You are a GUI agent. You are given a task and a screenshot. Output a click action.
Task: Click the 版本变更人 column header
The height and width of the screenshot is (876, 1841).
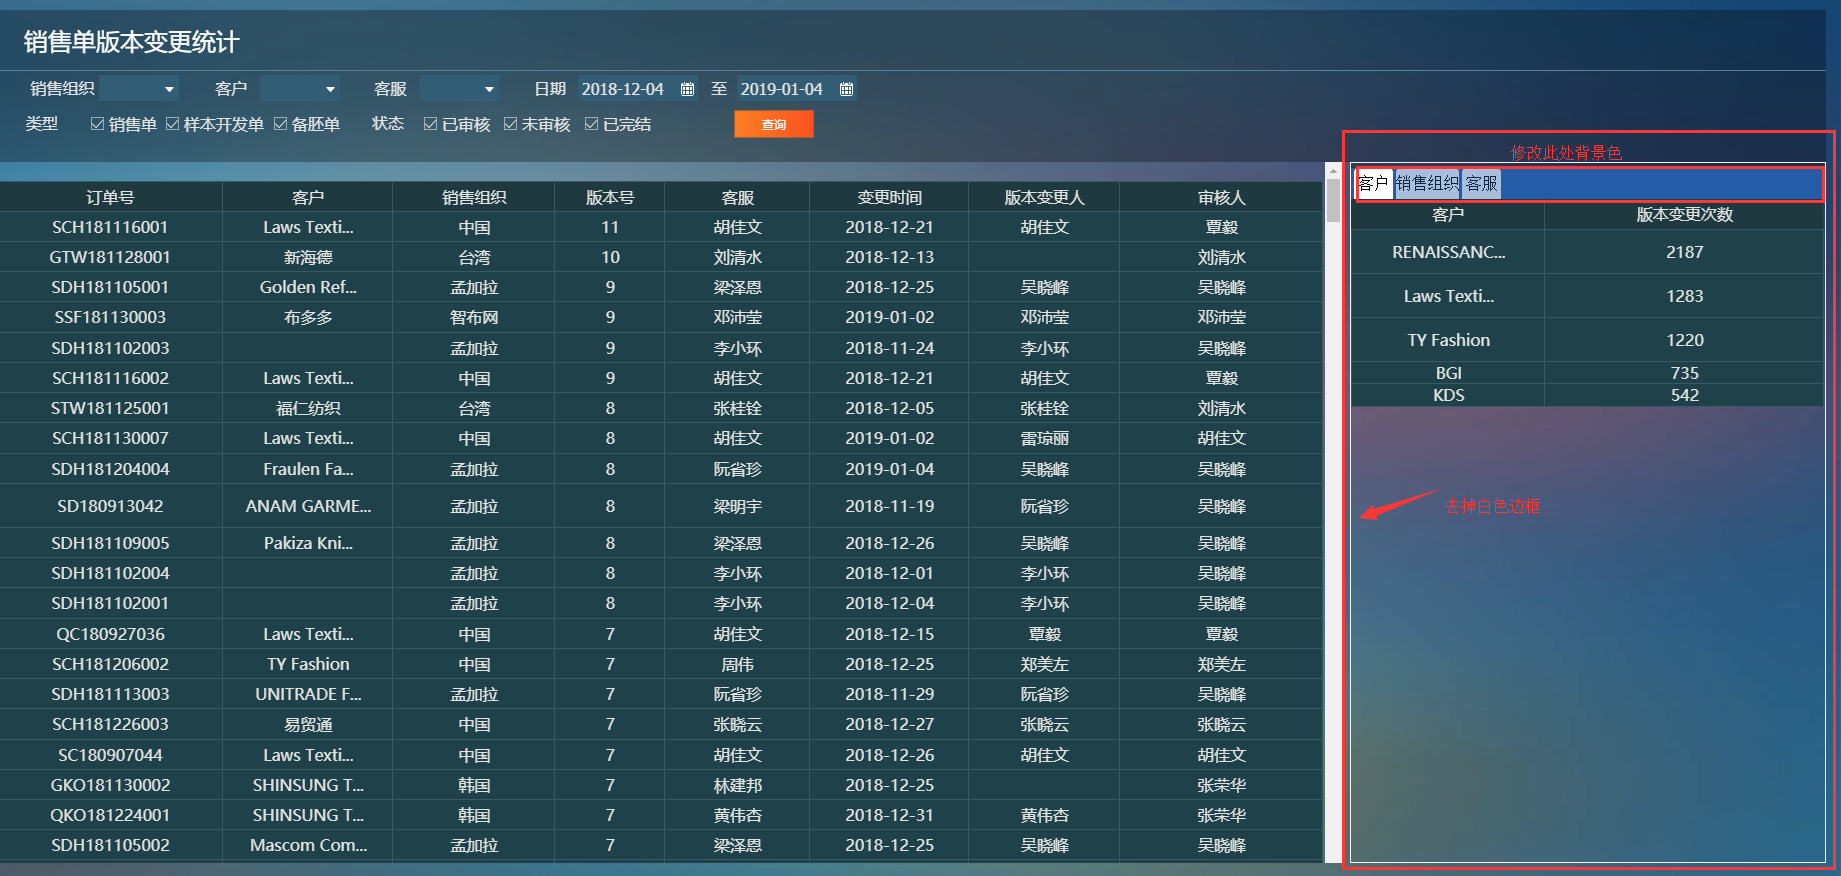point(1045,198)
